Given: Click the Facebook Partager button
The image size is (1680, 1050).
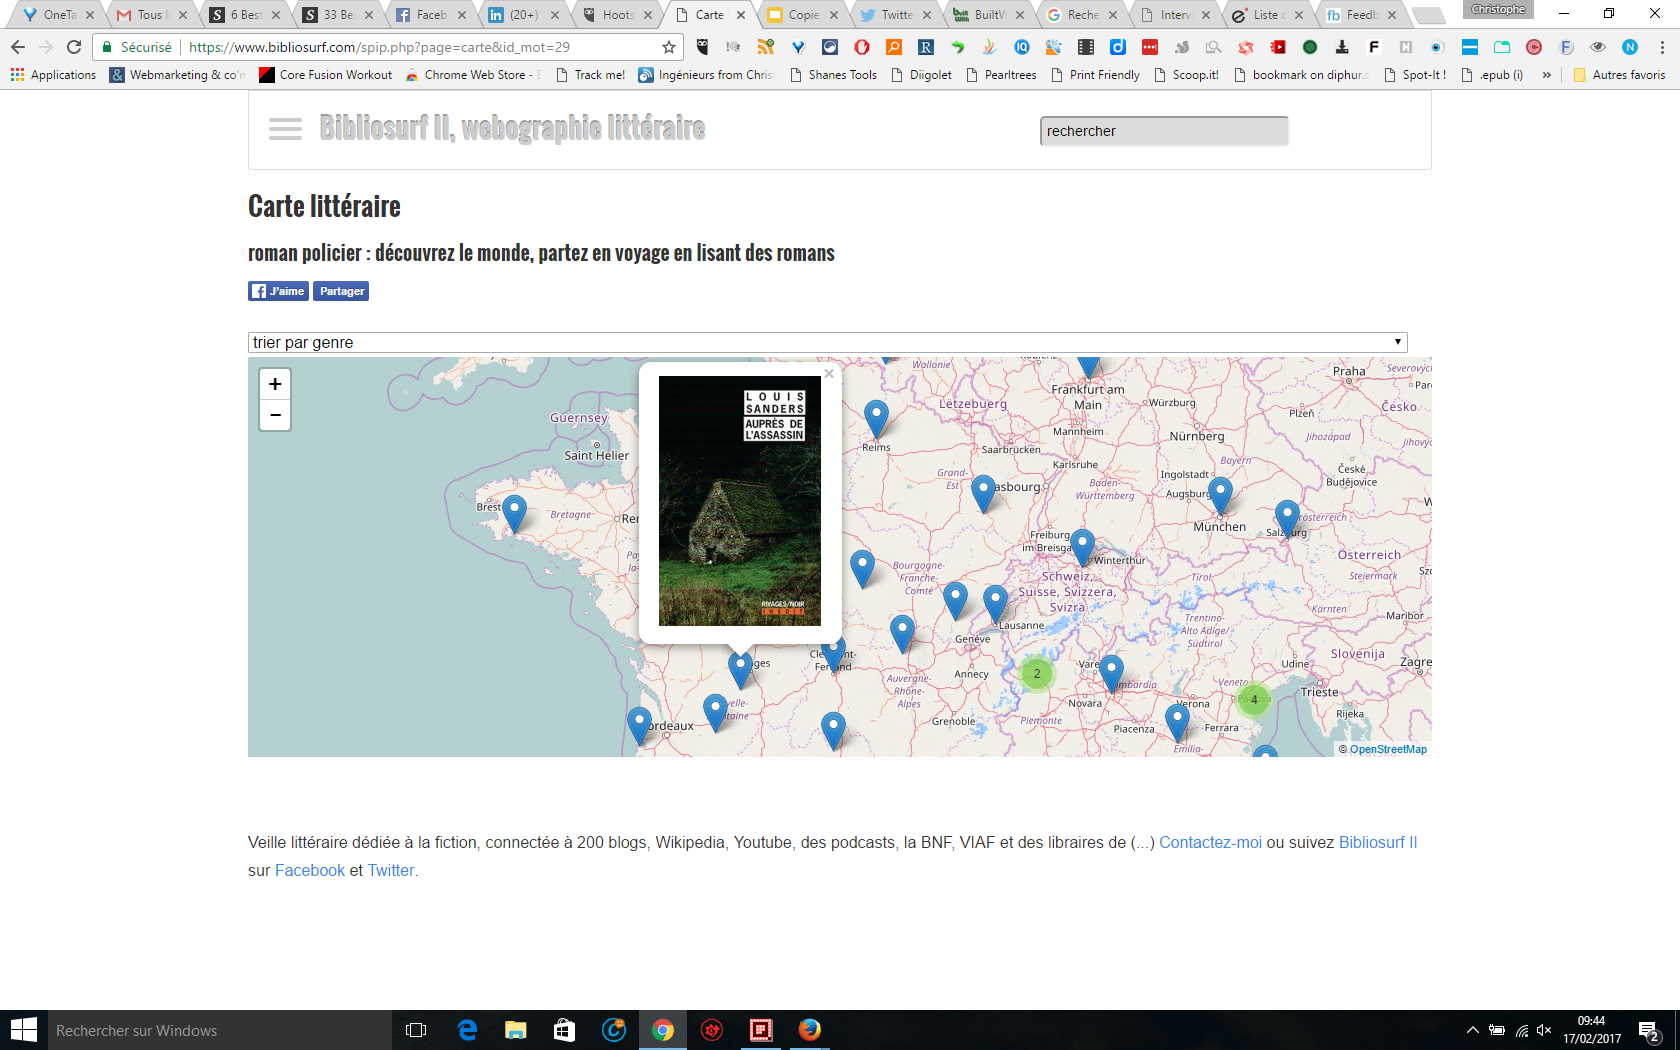Looking at the screenshot, I should [341, 291].
